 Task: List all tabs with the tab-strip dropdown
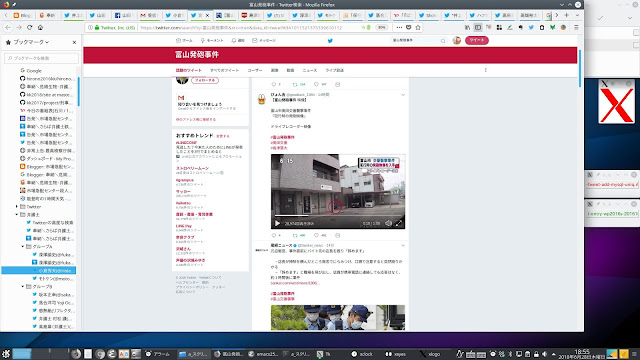point(577,15)
